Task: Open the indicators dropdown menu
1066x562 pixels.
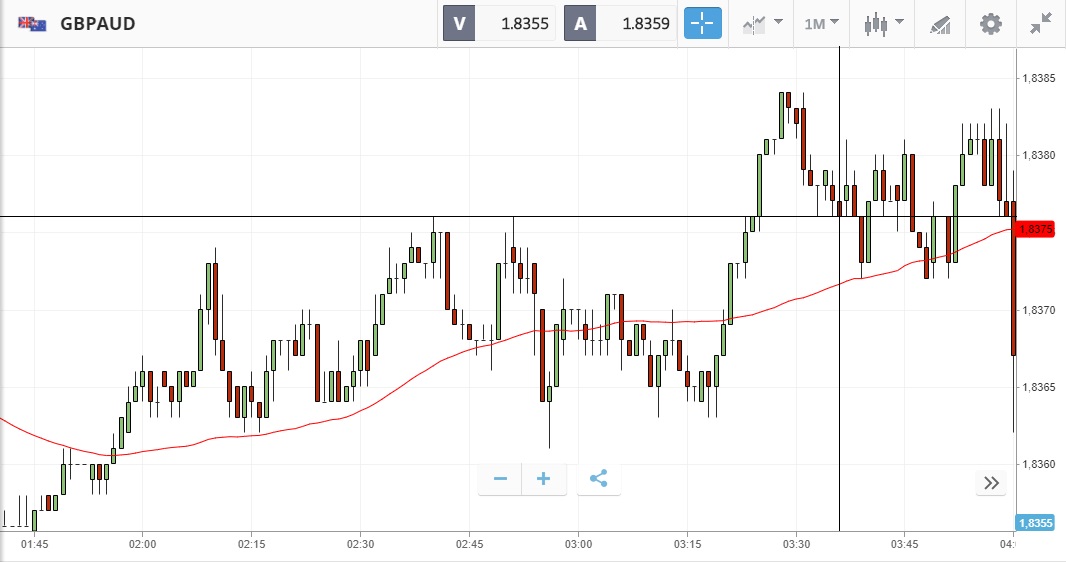Action: [x=762, y=23]
